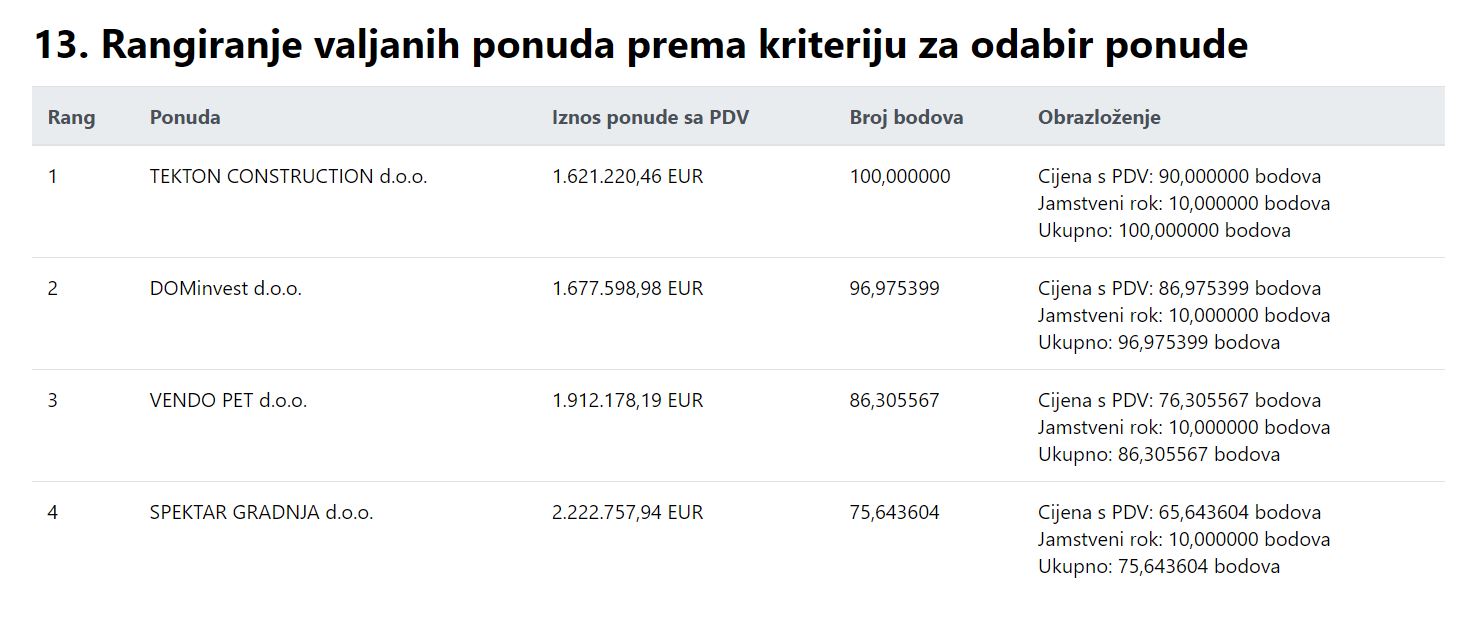Click Cijena s PDV: 90,000000 bodova text
This screenshot has height=623, width=1470.
pos(1179,177)
